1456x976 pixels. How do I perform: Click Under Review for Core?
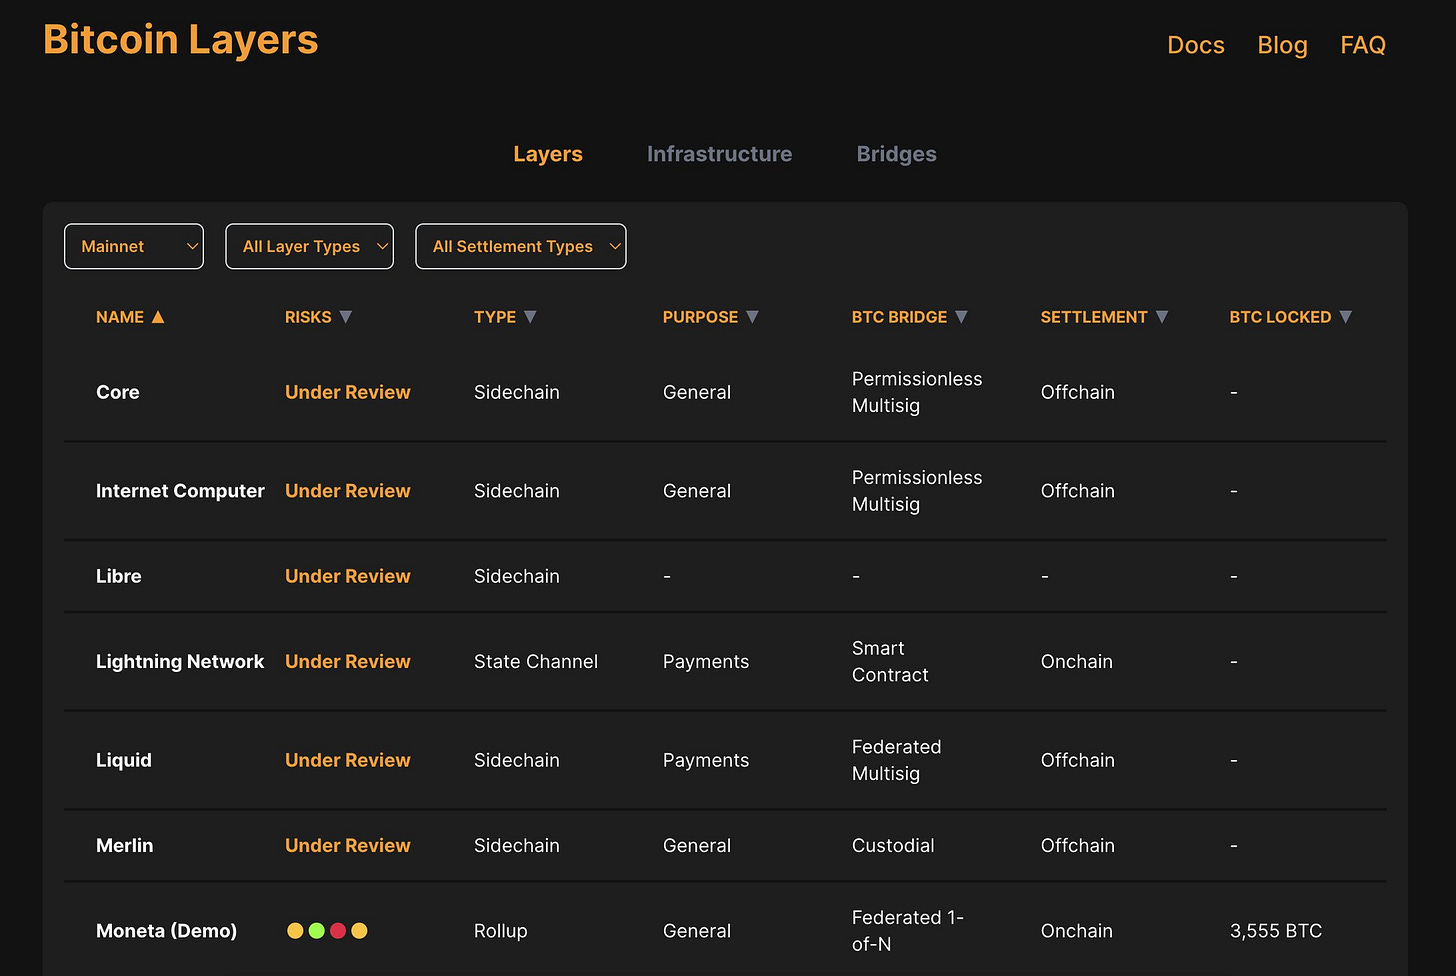pos(348,392)
